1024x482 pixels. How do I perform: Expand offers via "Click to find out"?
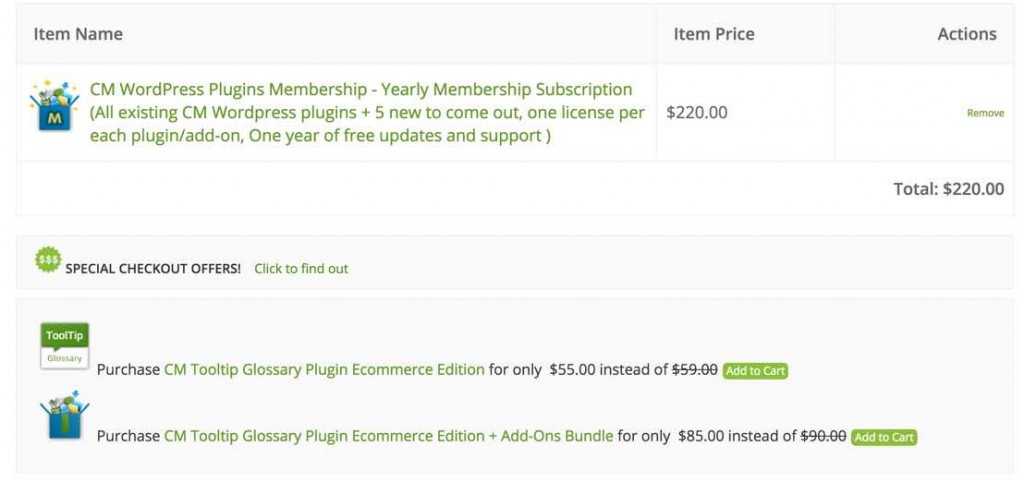(x=301, y=268)
